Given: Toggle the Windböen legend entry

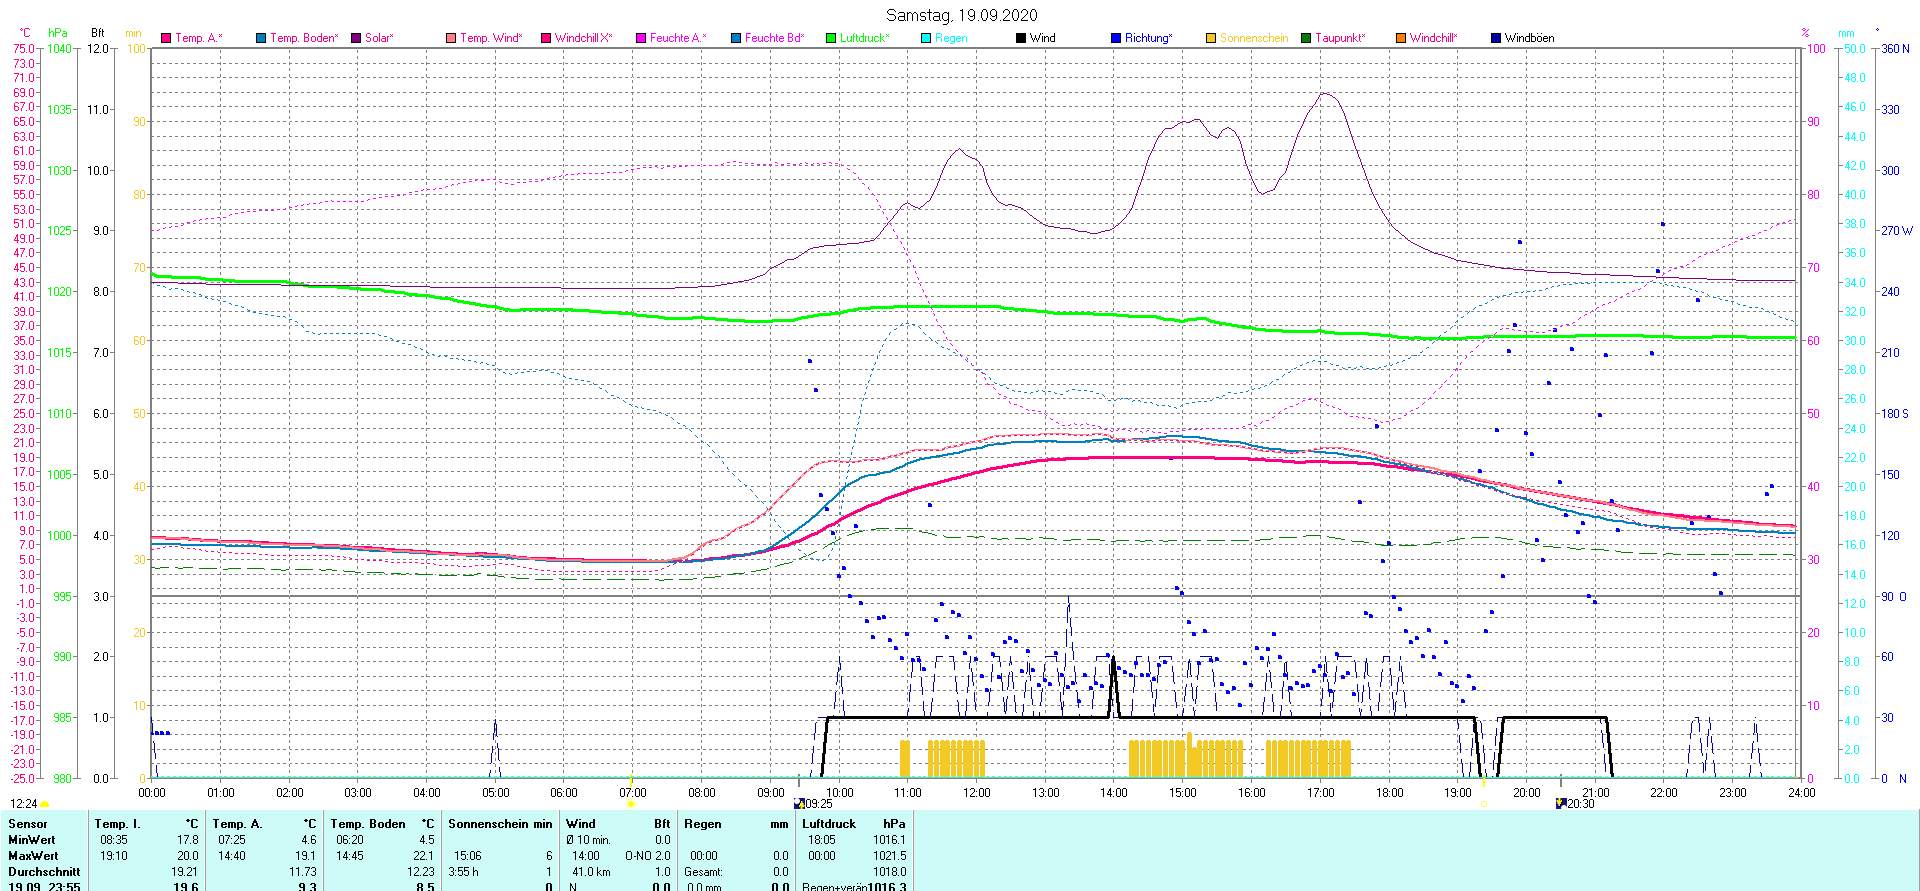Looking at the screenshot, I should click(x=1528, y=38).
